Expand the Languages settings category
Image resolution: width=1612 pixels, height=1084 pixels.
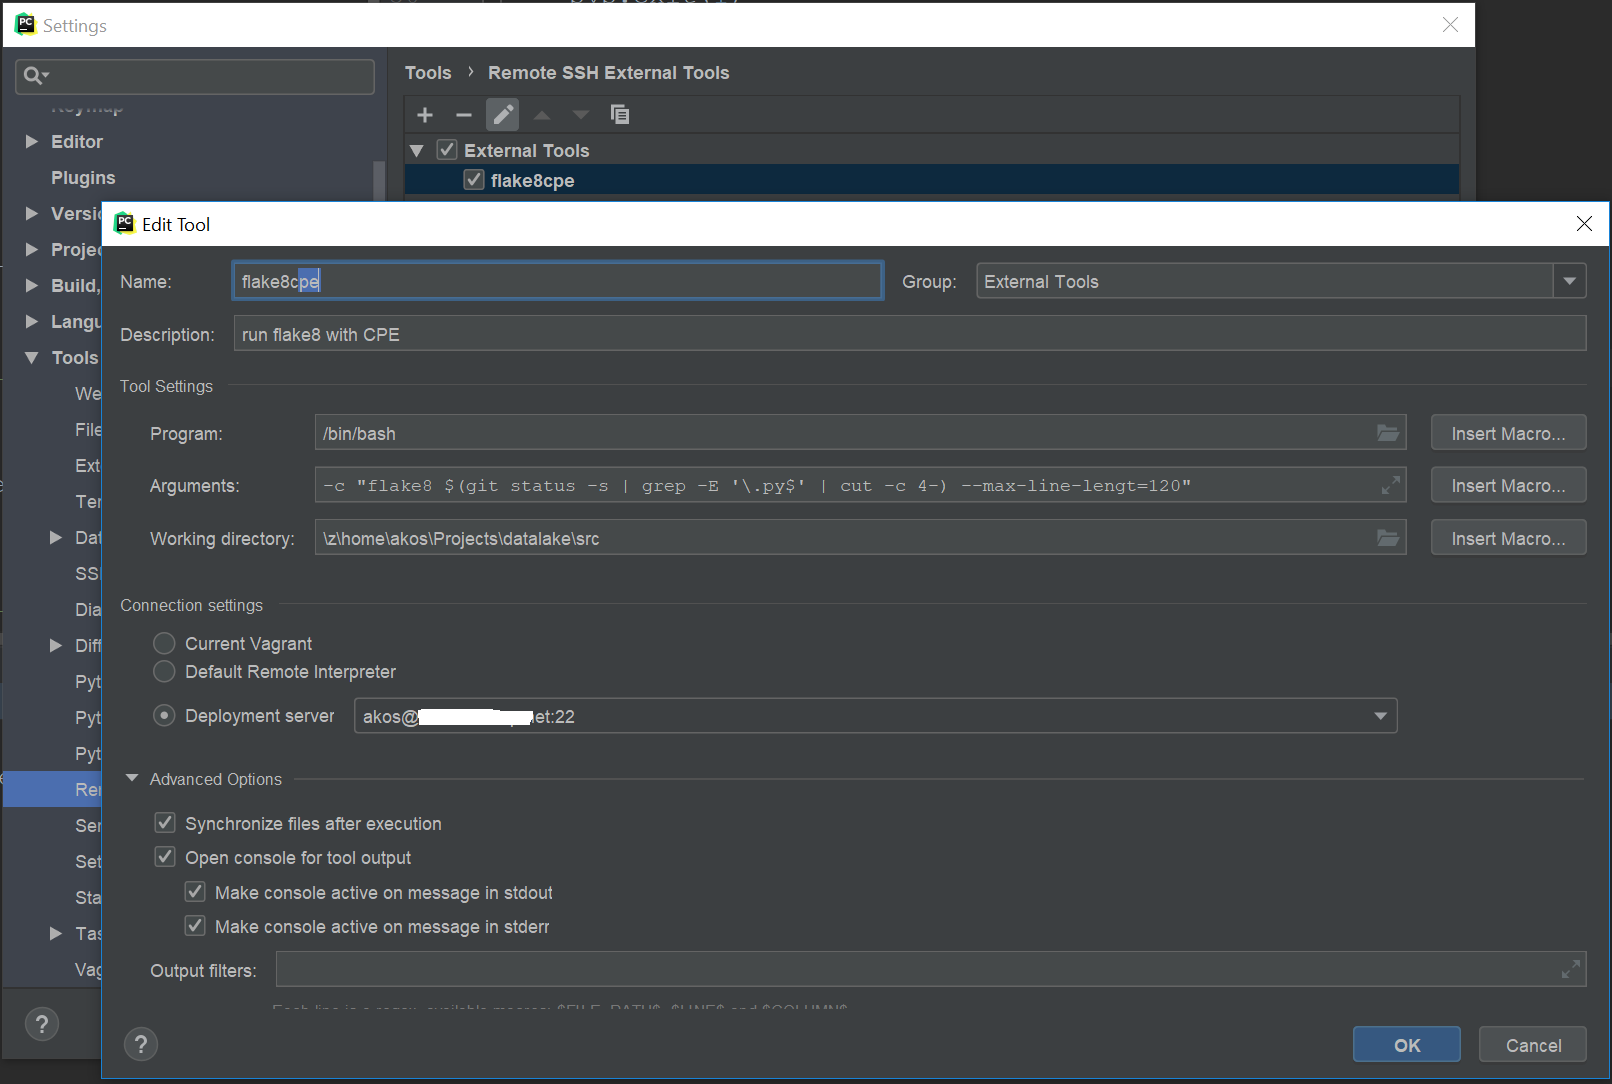[31, 322]
